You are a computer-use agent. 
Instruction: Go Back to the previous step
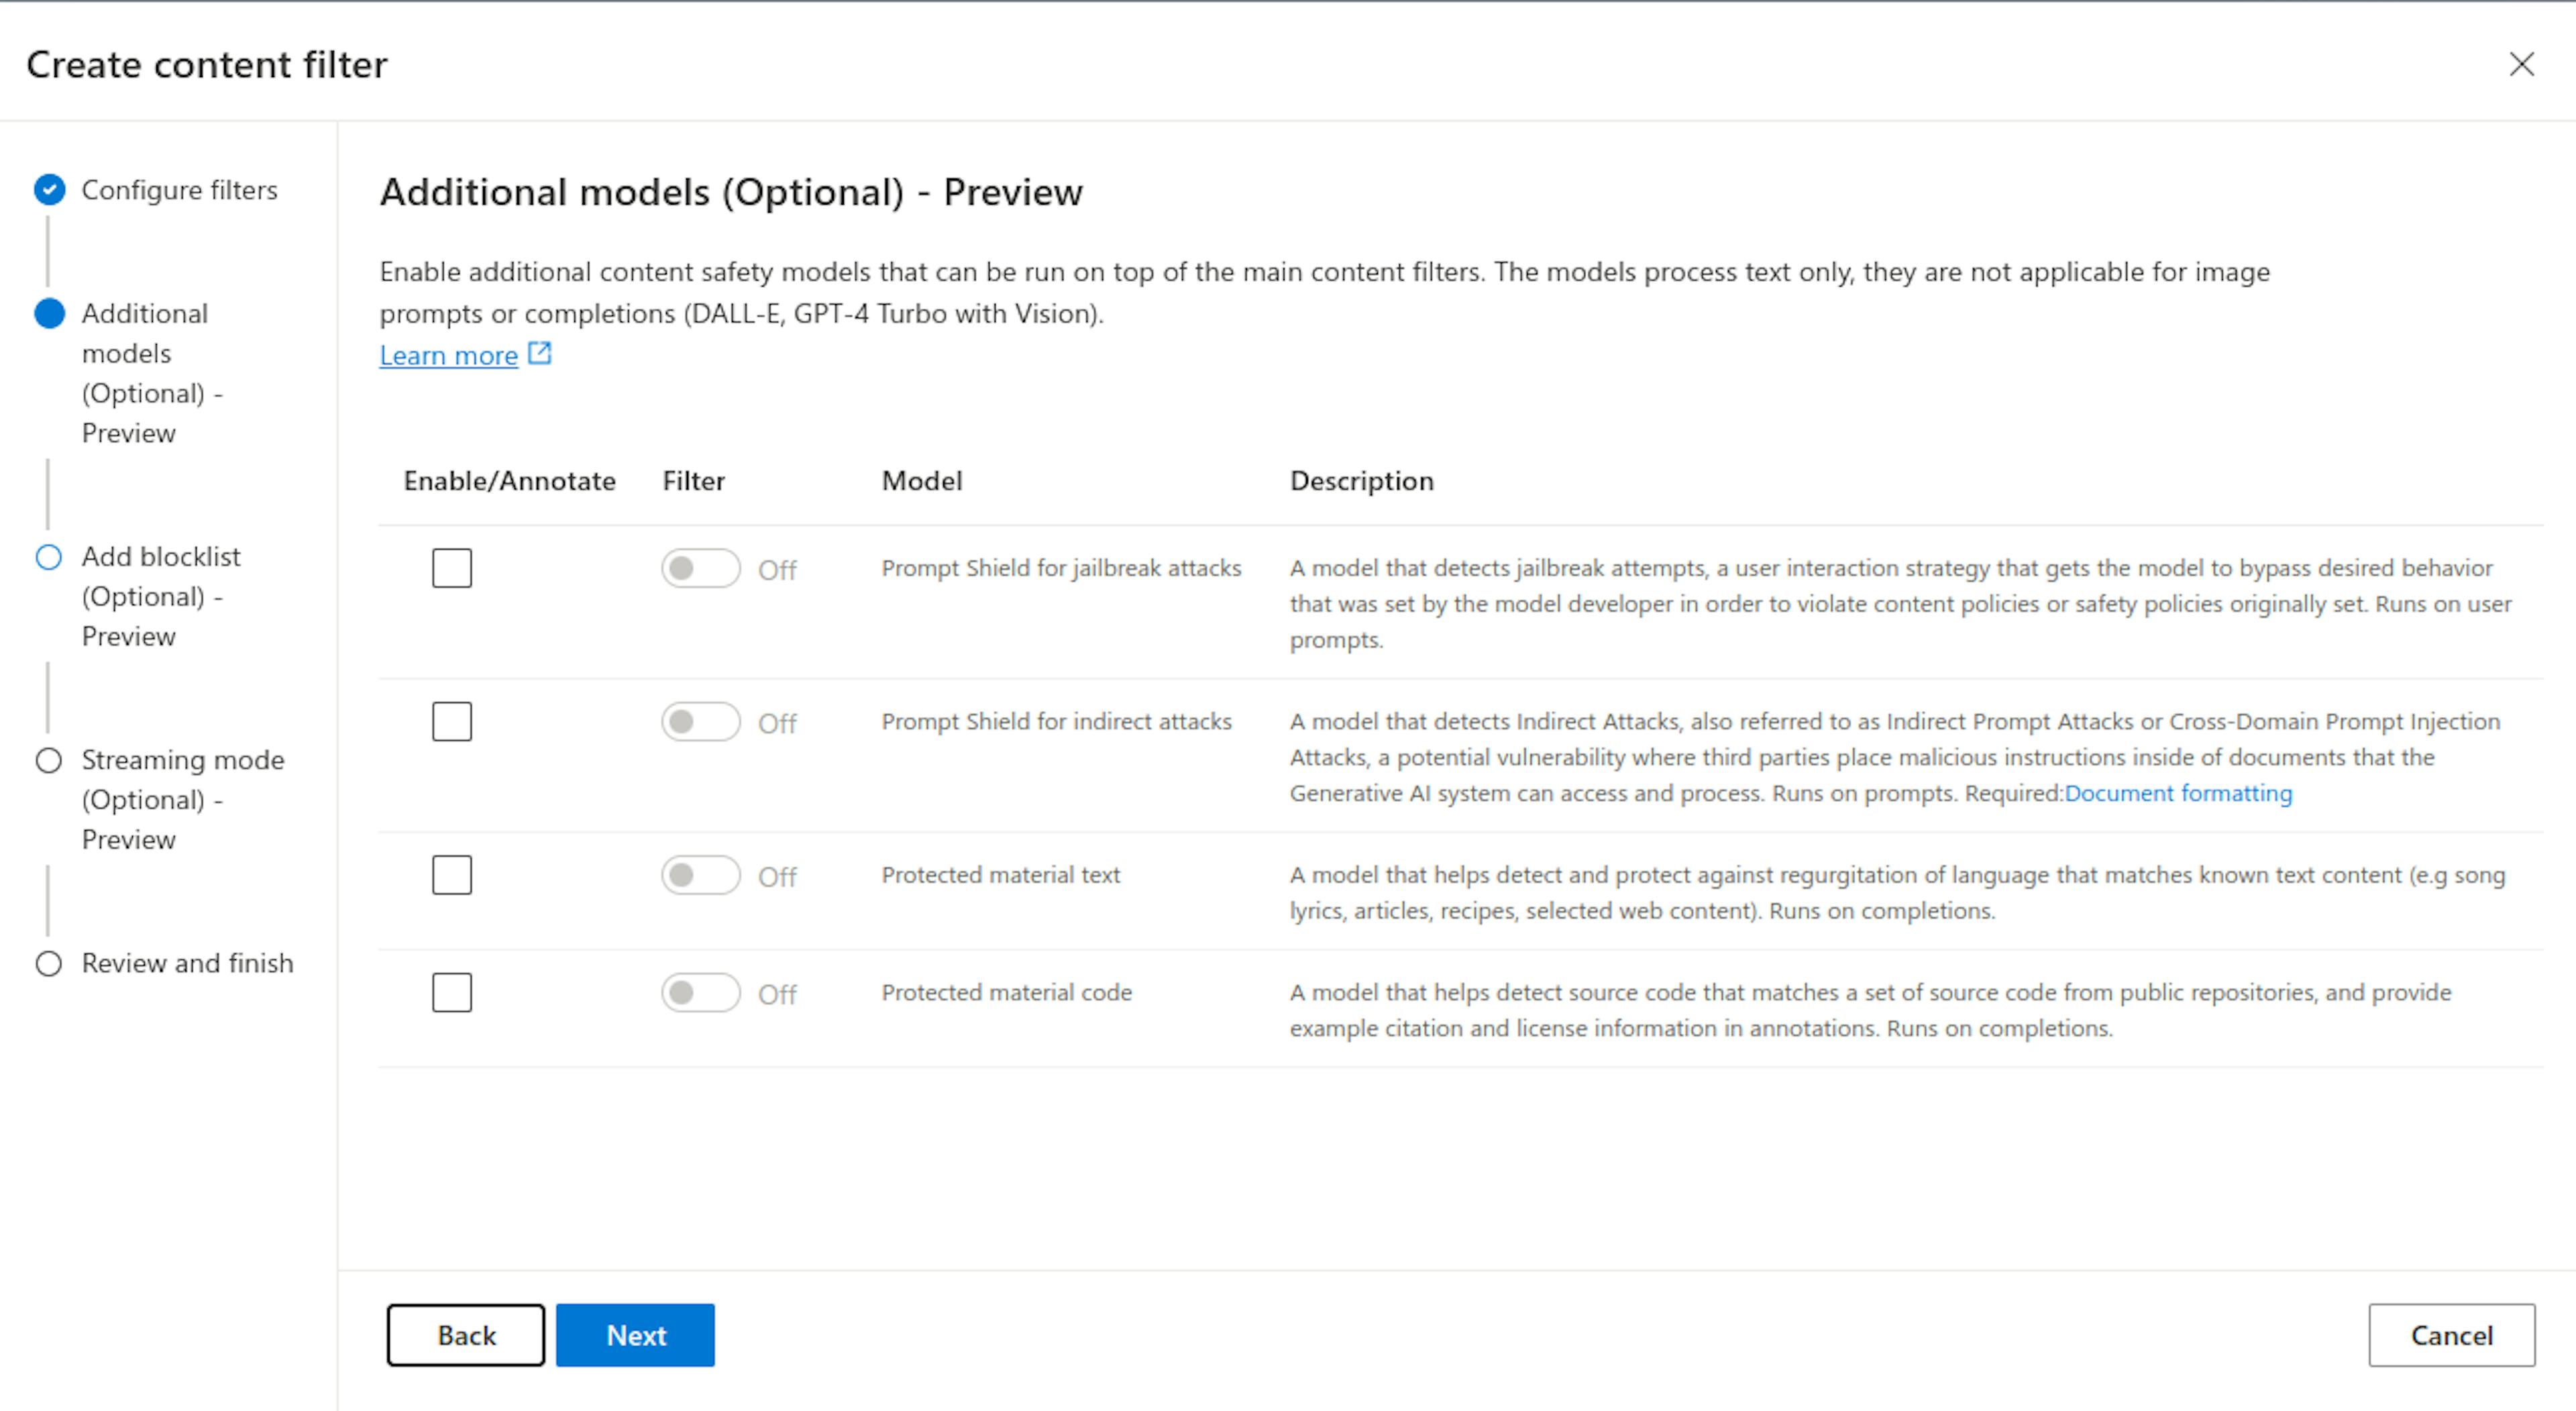[466, 1335]
